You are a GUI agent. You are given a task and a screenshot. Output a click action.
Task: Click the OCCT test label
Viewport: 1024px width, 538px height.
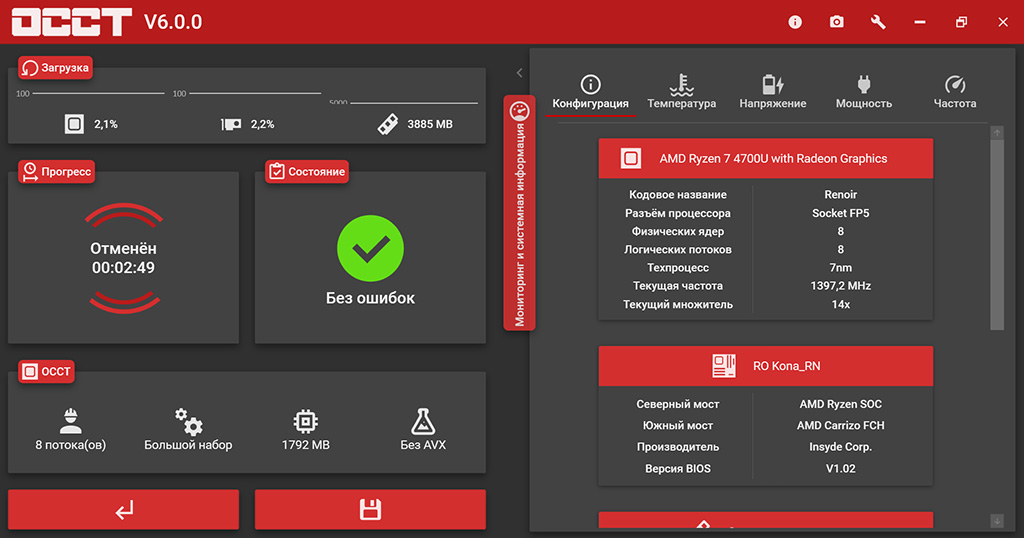coord(46,372)
